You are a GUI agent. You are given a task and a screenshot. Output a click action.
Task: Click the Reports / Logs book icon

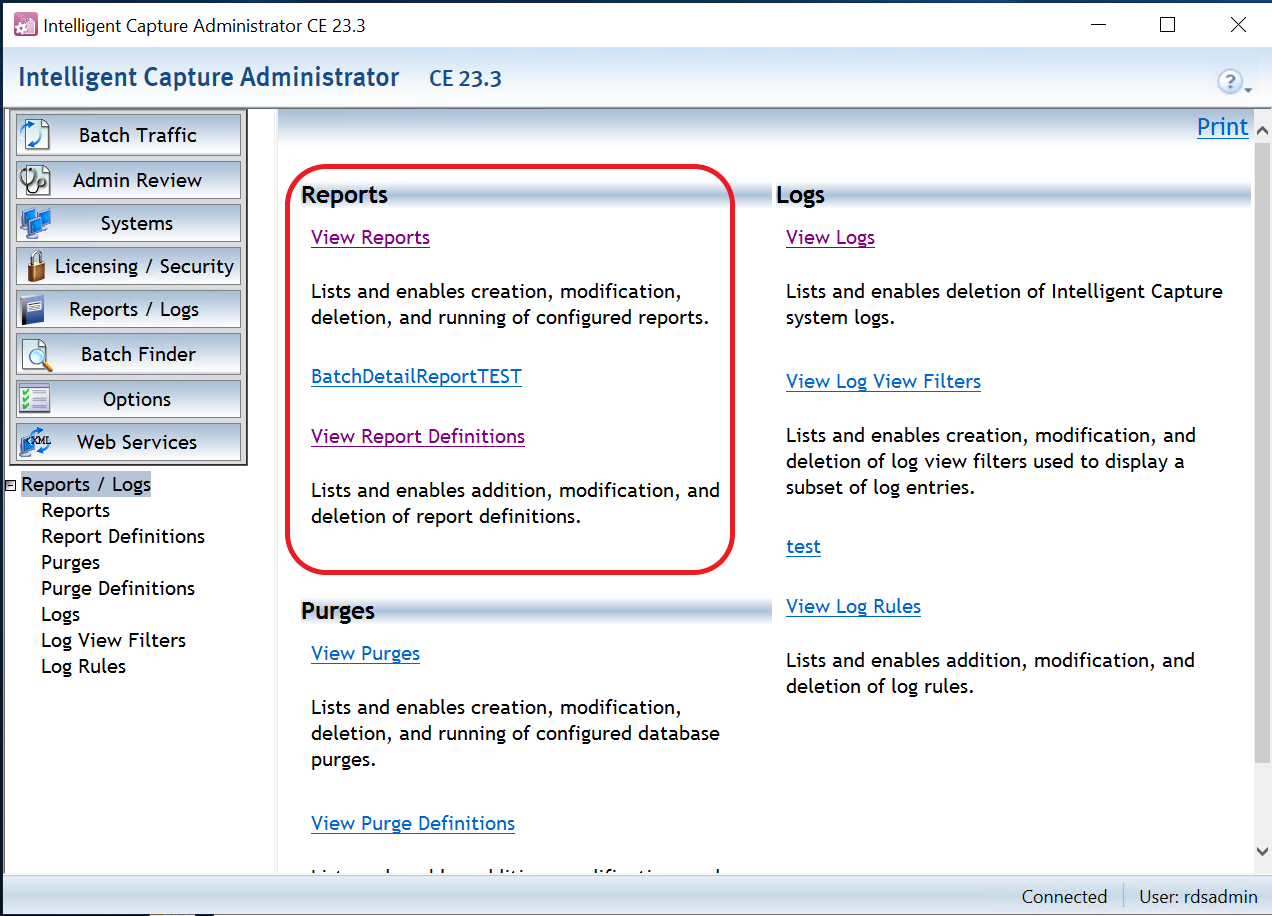pos(33,310)
